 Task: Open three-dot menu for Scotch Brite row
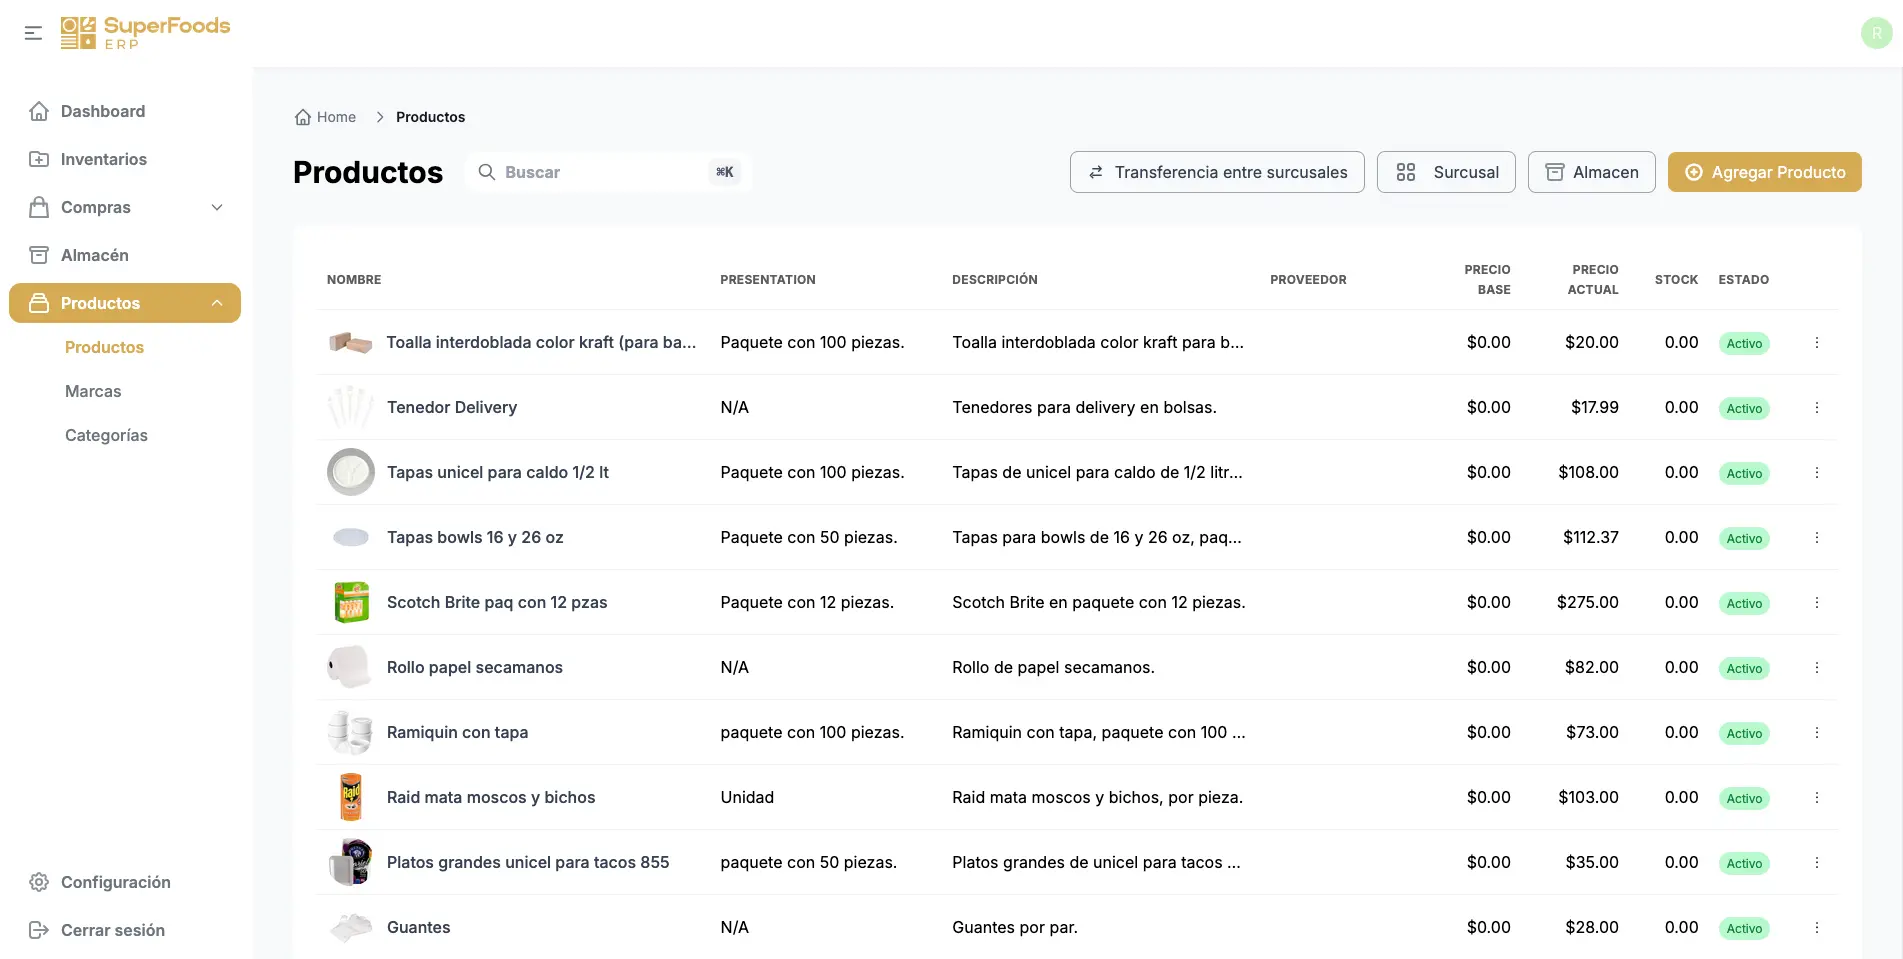(x=1816, y=603)
